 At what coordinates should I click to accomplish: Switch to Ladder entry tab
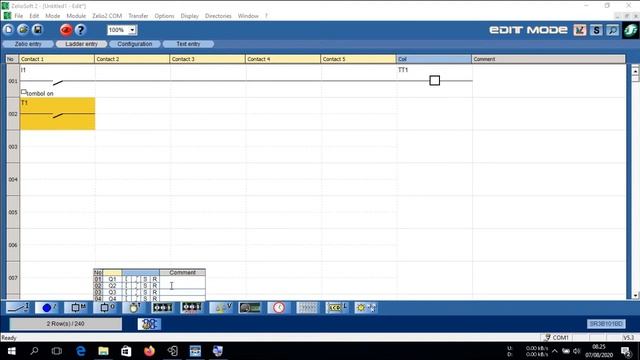(82, 44)
